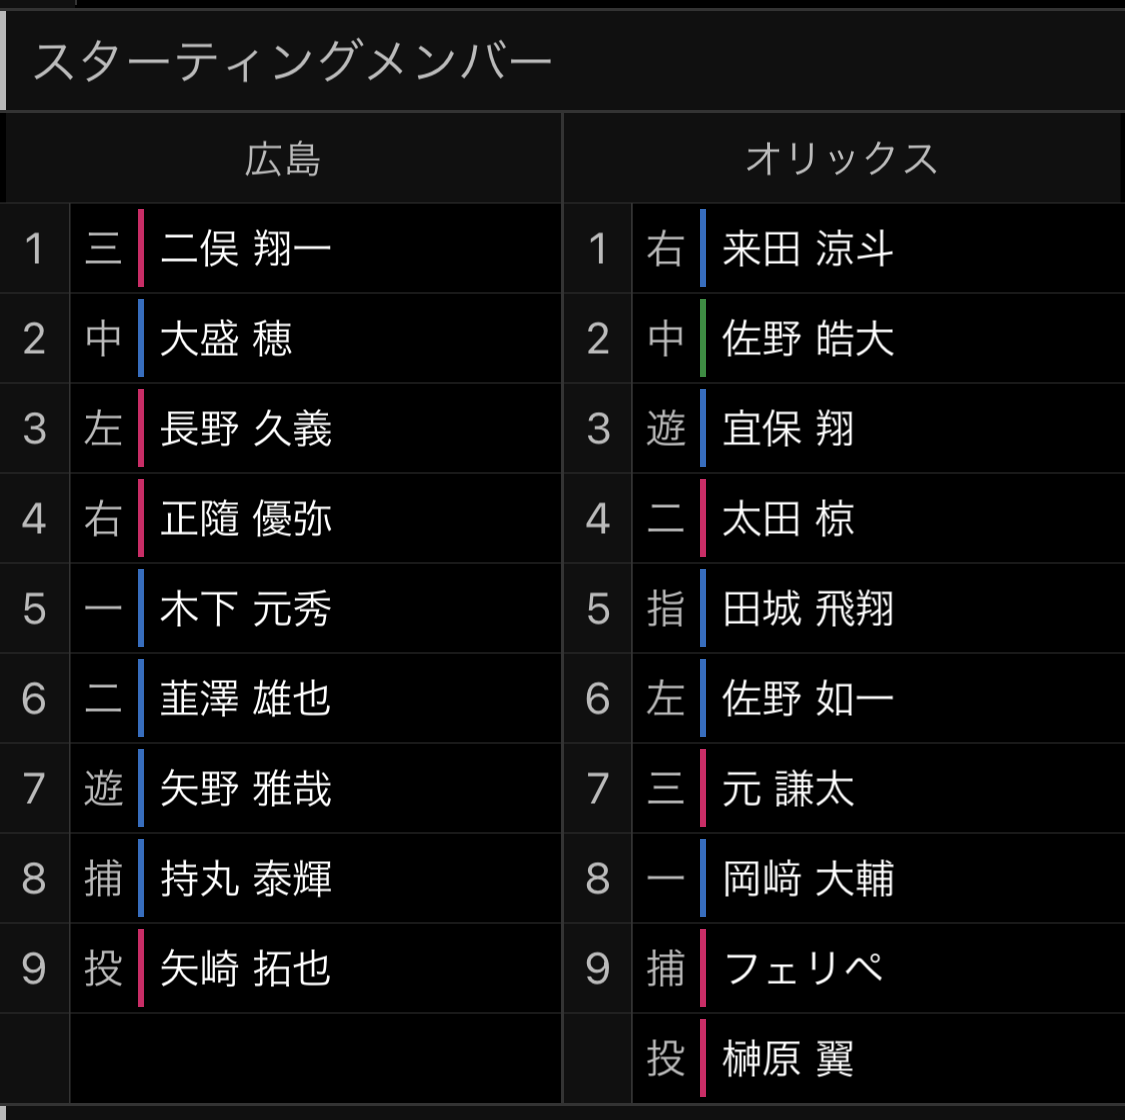Open shortstop 矢野 雅哉 details

pyautogui.click(x=246, y=789)
